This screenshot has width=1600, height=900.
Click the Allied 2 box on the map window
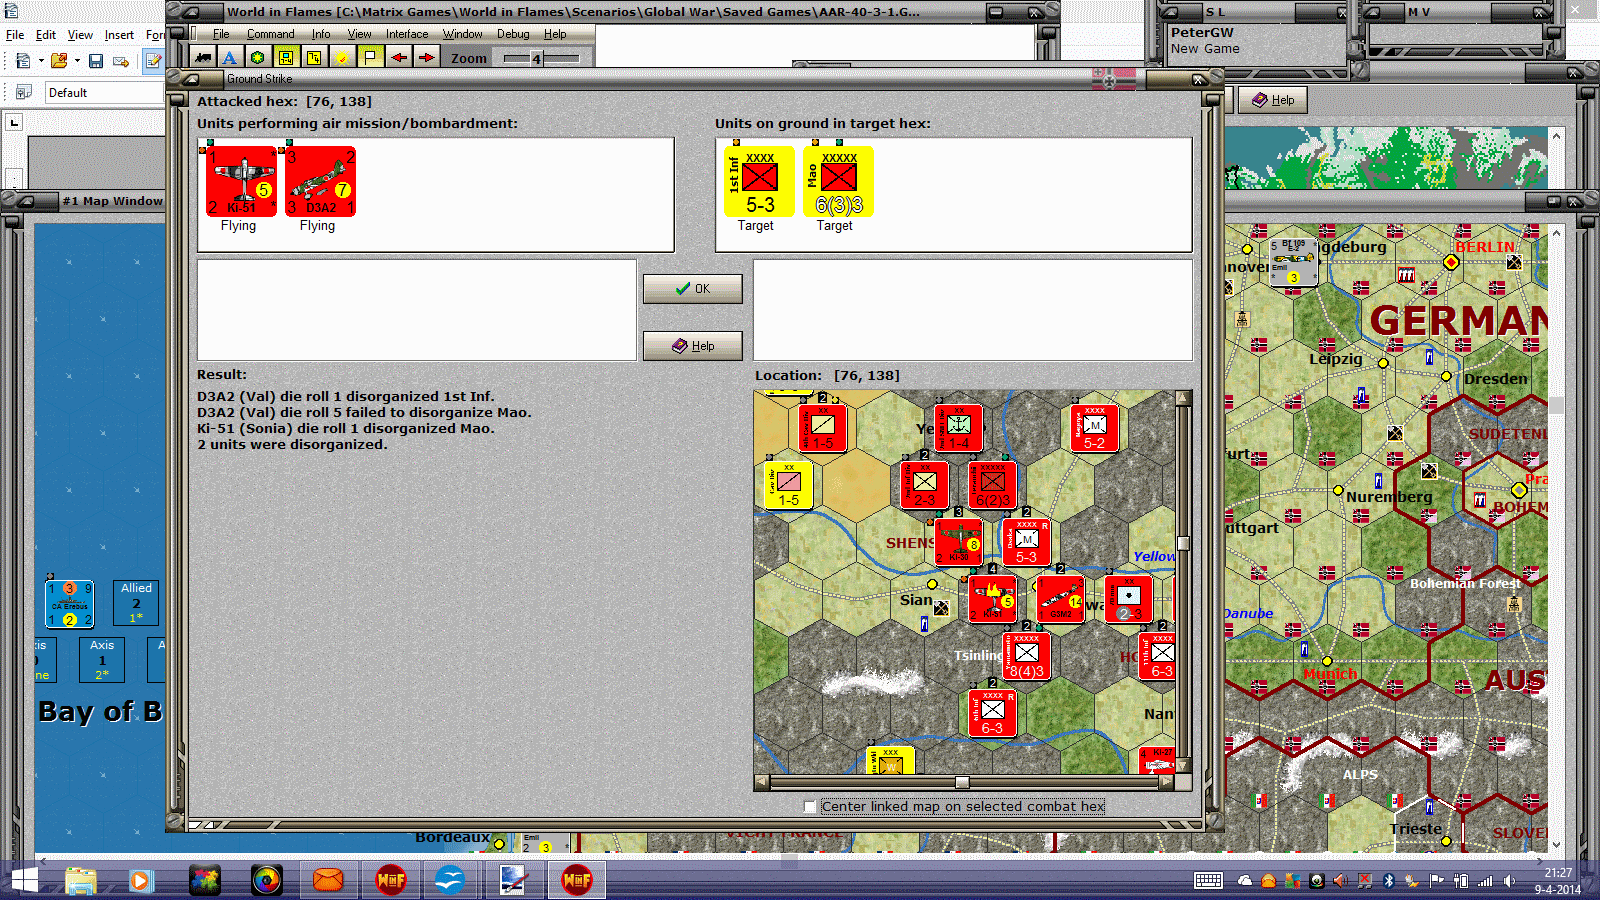(x=136, y=603)
